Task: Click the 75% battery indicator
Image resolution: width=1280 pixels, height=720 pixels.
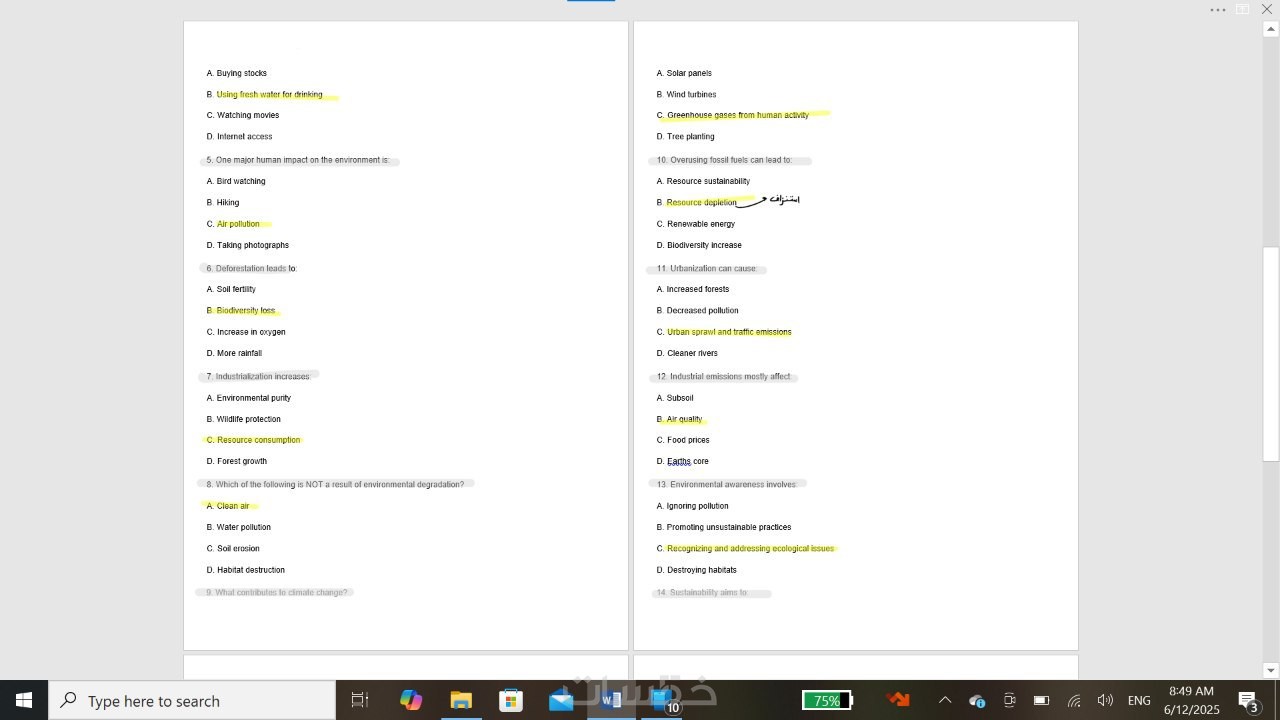Action: pyautogui.click(x=827, y=700)
